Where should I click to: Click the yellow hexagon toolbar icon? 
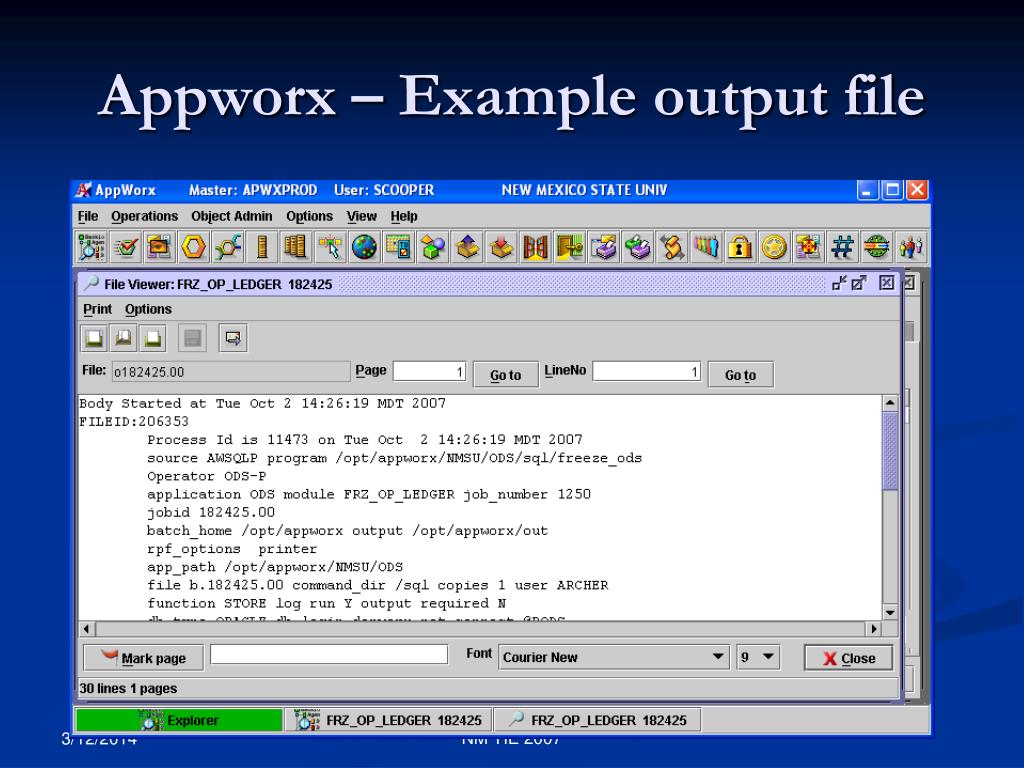point(194,248)
